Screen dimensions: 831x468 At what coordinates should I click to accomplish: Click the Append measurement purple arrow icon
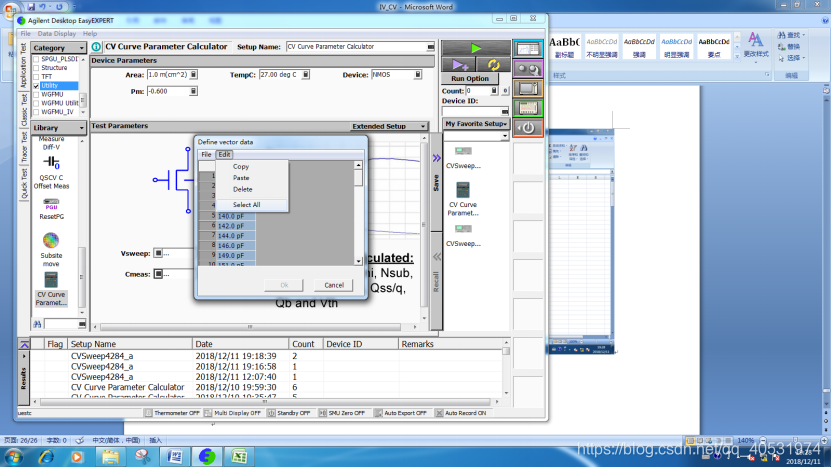pos(459,65)
